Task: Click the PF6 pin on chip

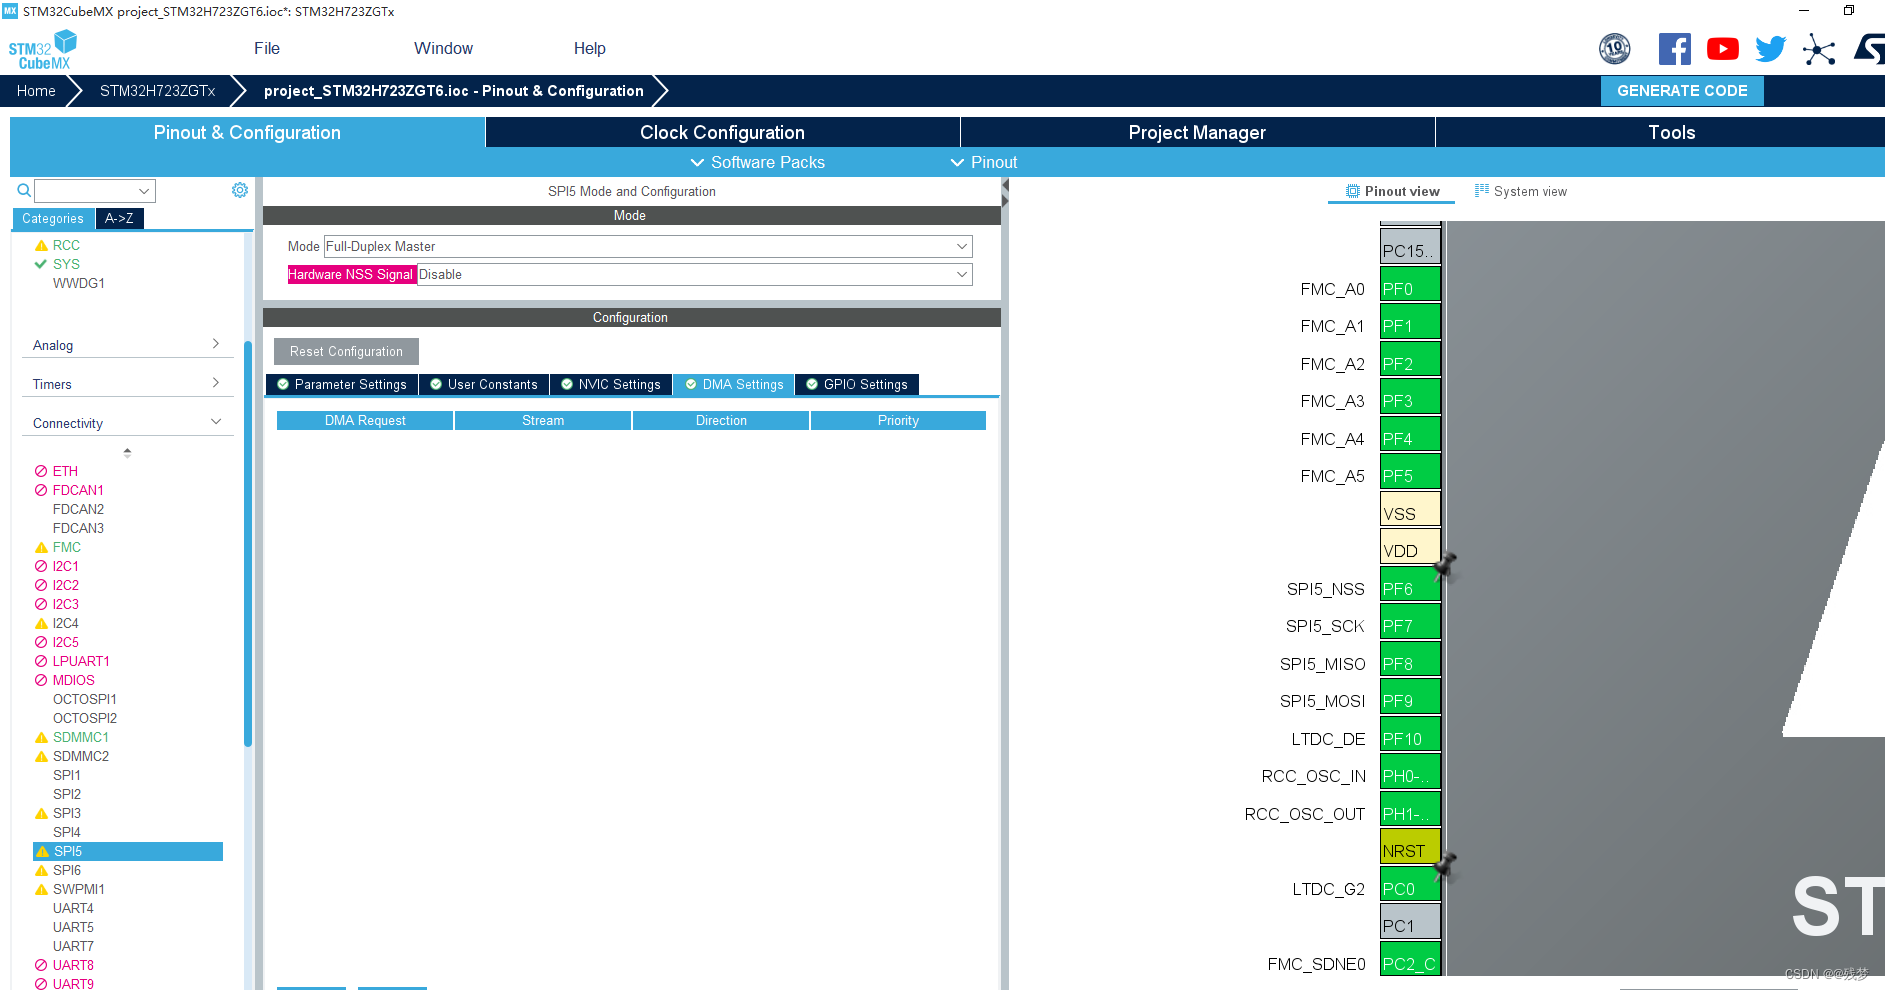Action: click(1410, 584)
